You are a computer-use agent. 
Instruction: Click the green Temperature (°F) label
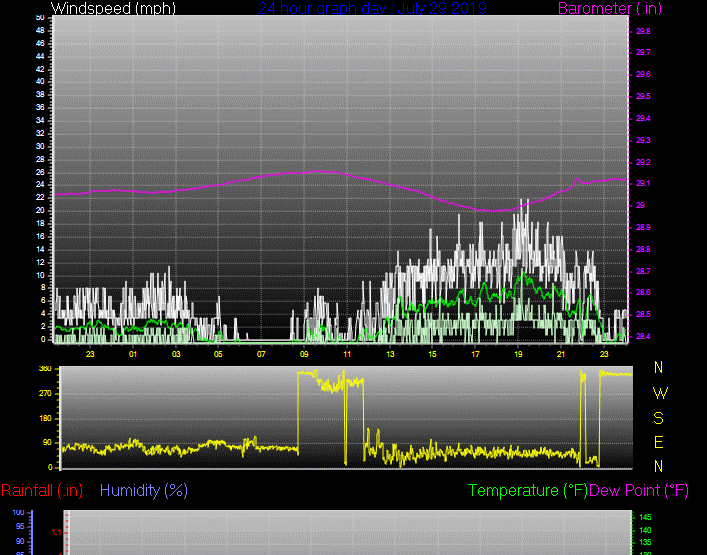click(527, 490)
